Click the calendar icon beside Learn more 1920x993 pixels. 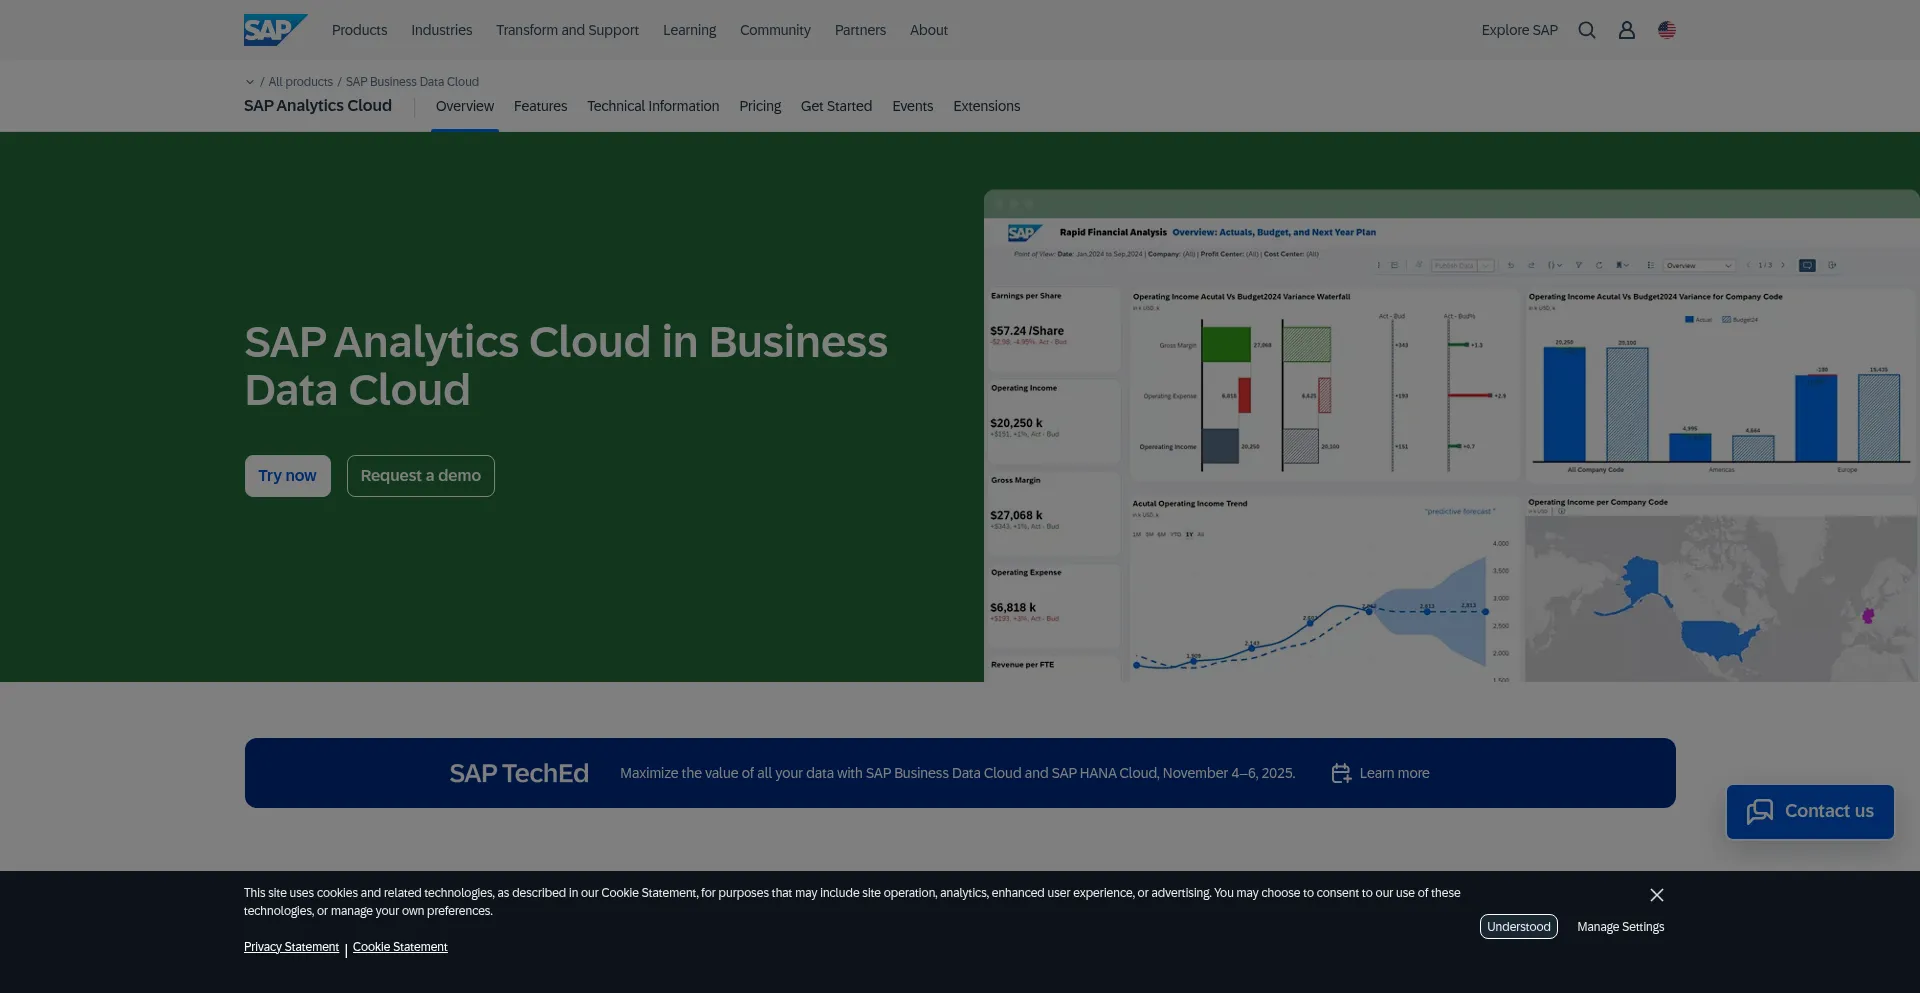[x=1341, y=773]
